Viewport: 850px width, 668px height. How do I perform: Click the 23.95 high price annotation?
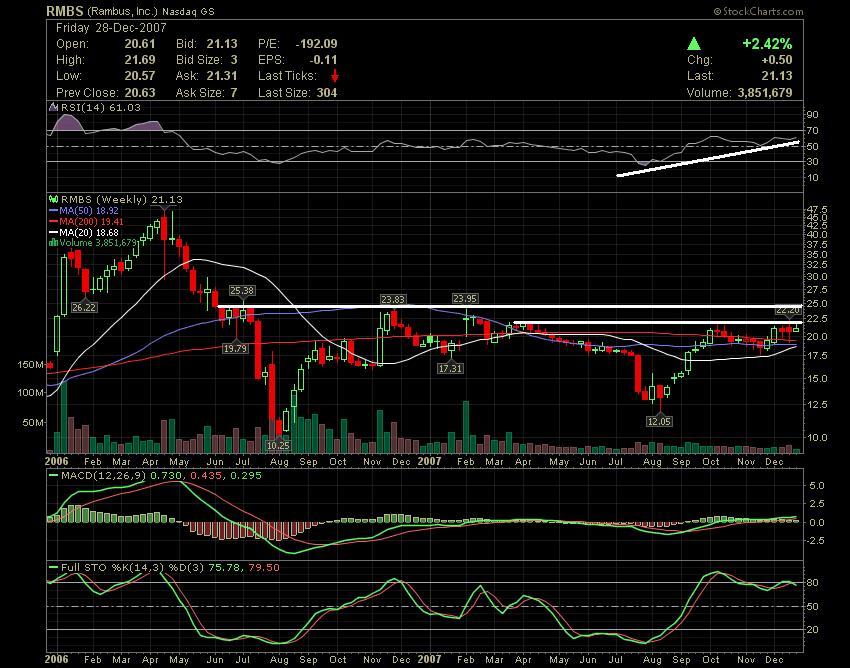point(465,298)
